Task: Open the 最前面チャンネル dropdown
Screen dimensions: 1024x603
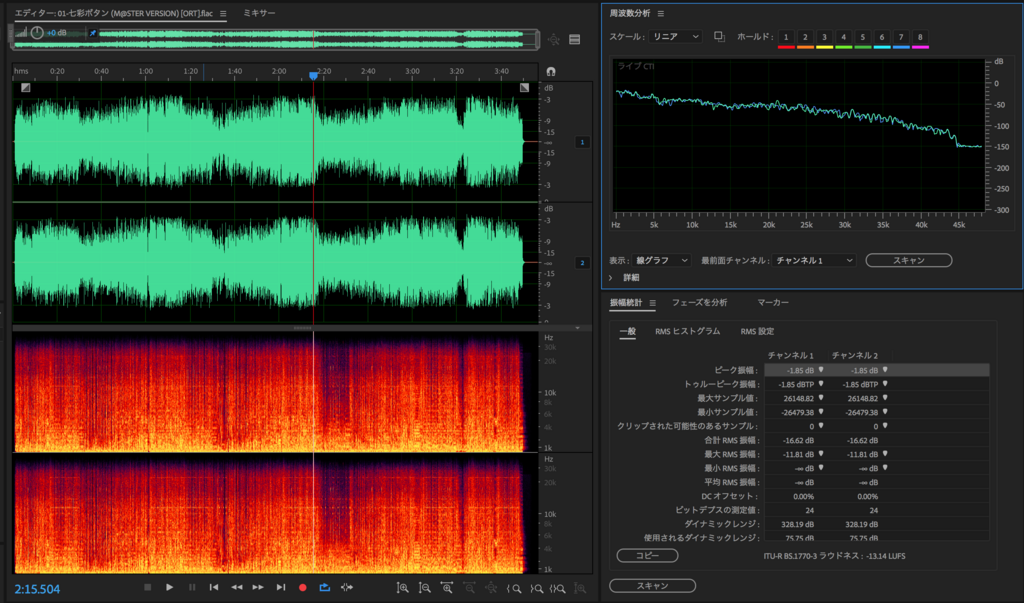Action: [x=814, y=260]
